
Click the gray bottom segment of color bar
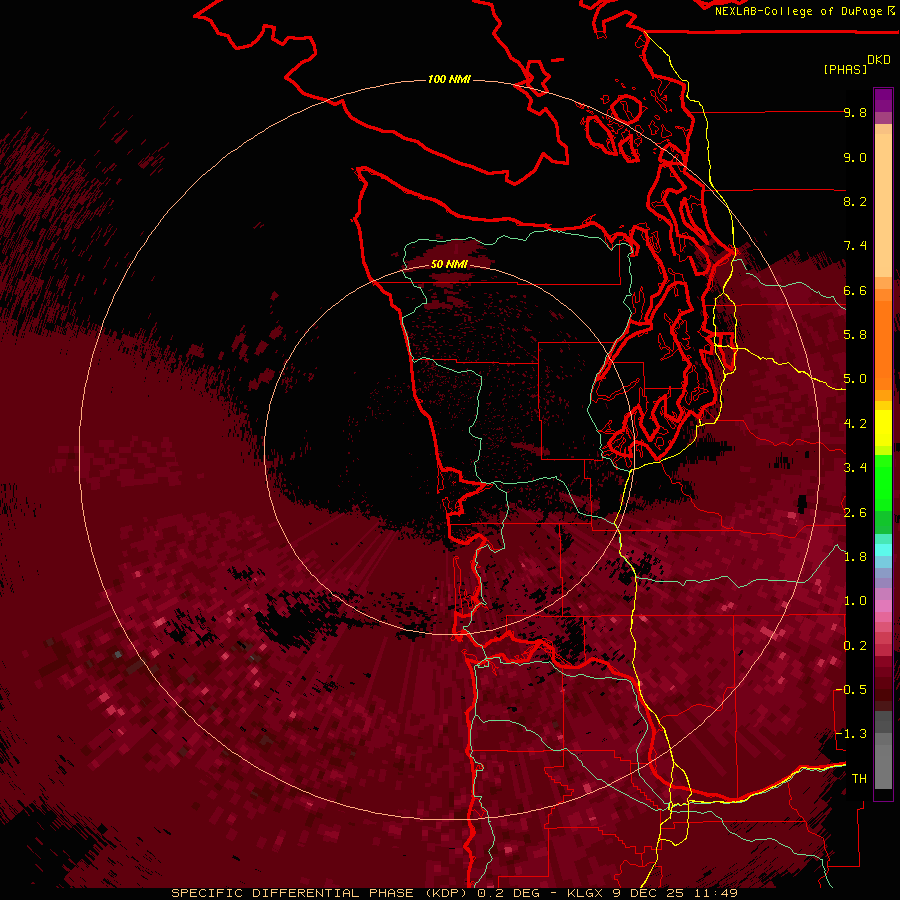point(883,752)
